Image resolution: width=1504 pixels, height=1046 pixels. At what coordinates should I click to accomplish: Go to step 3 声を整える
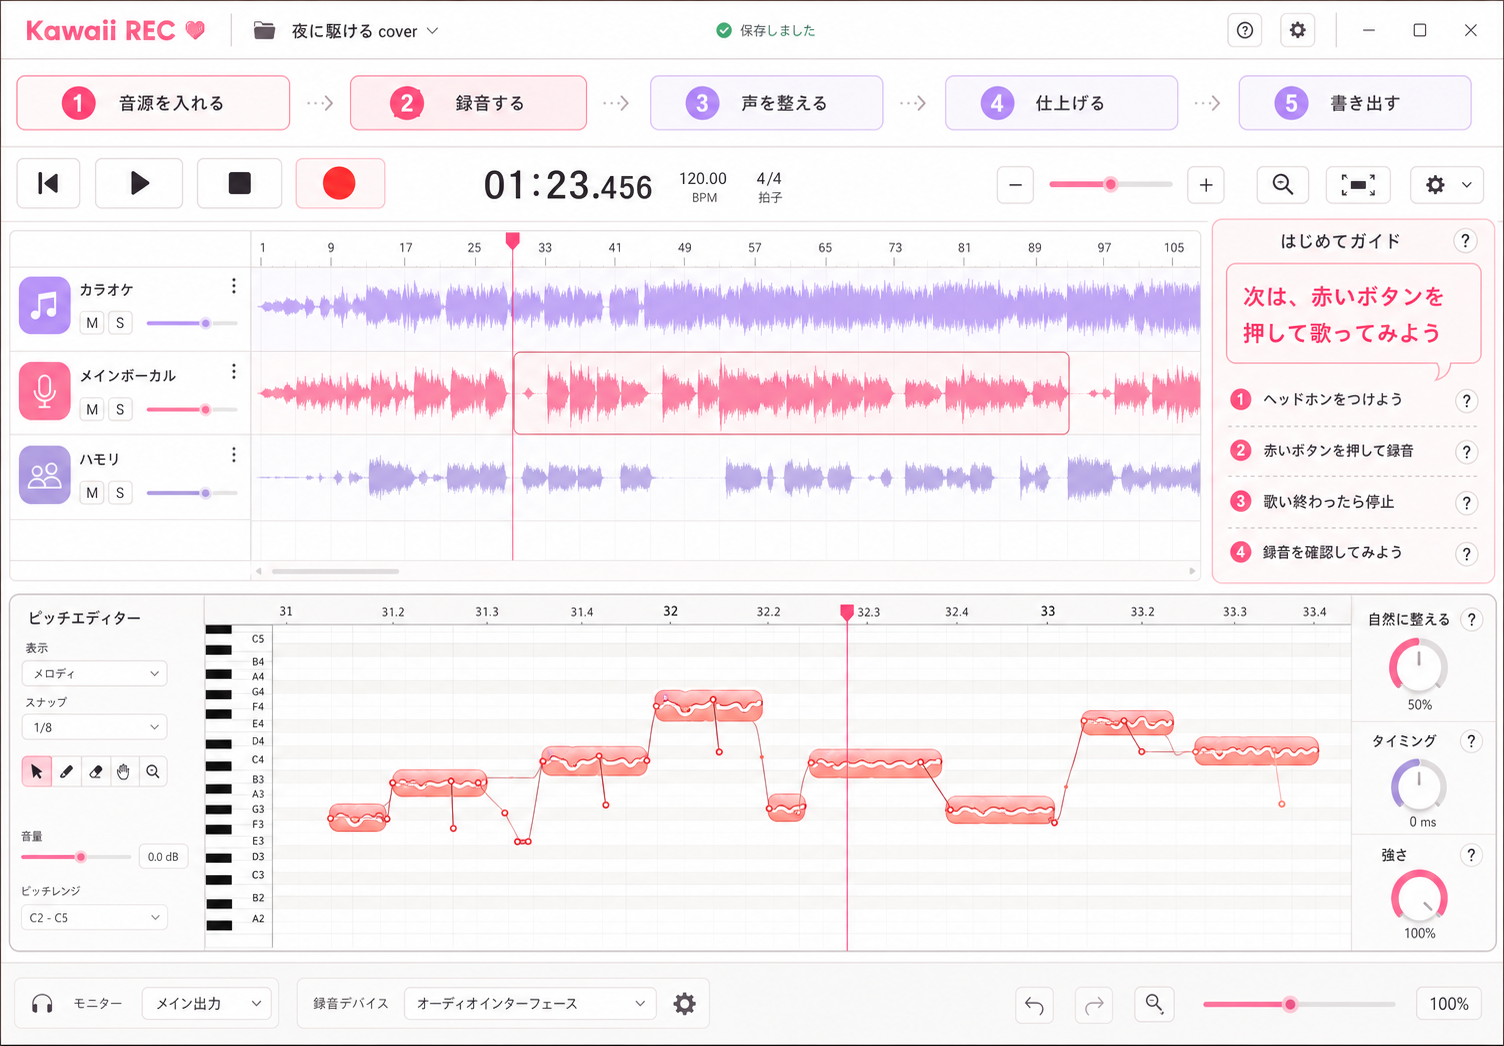(766, 103)
